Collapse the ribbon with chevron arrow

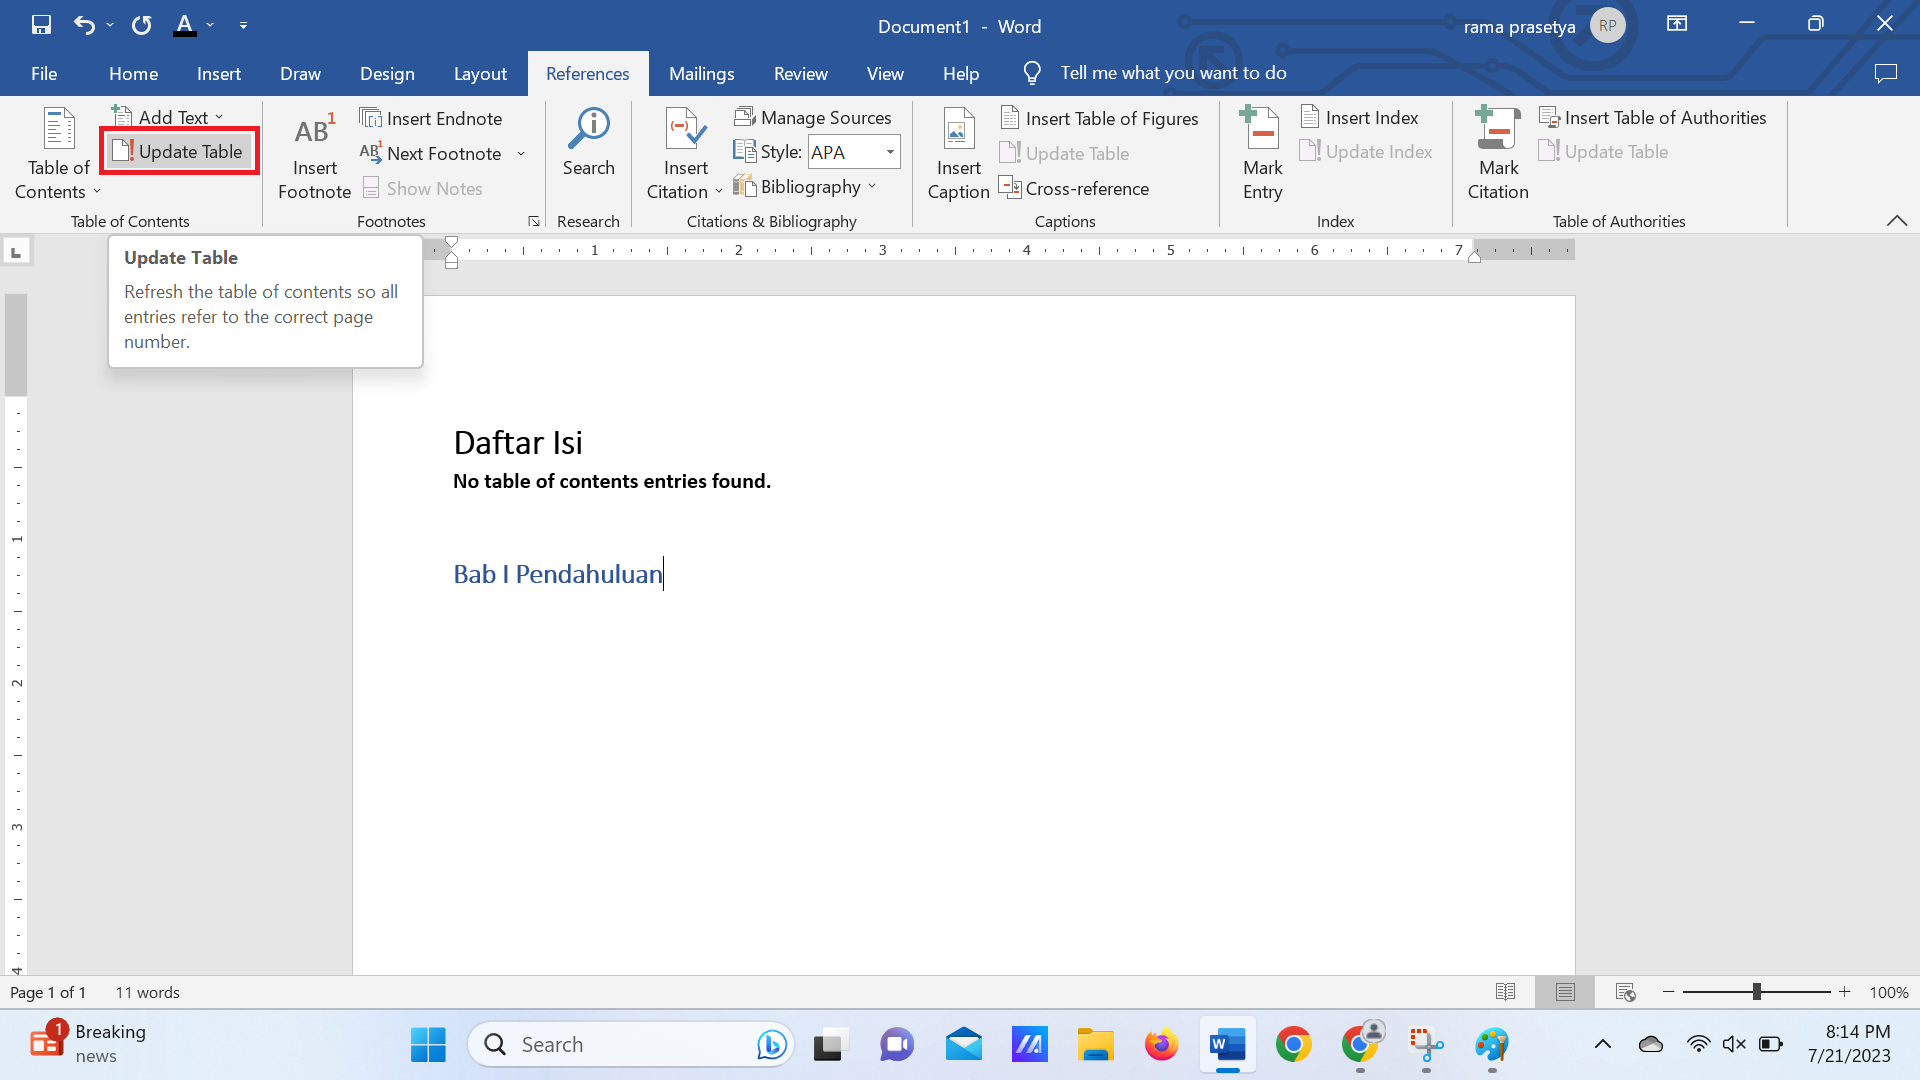coord(1896,221)
